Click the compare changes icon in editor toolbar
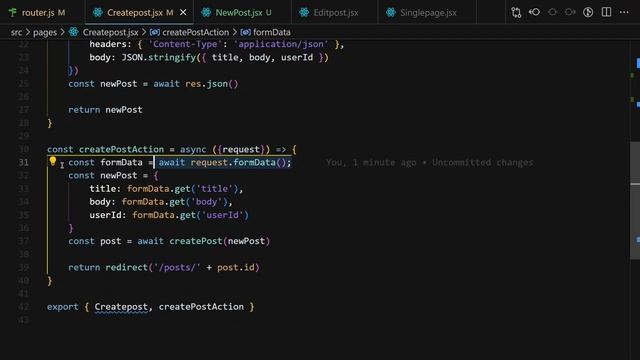Screen dimensions: 640x360 [x=516, y=12]
